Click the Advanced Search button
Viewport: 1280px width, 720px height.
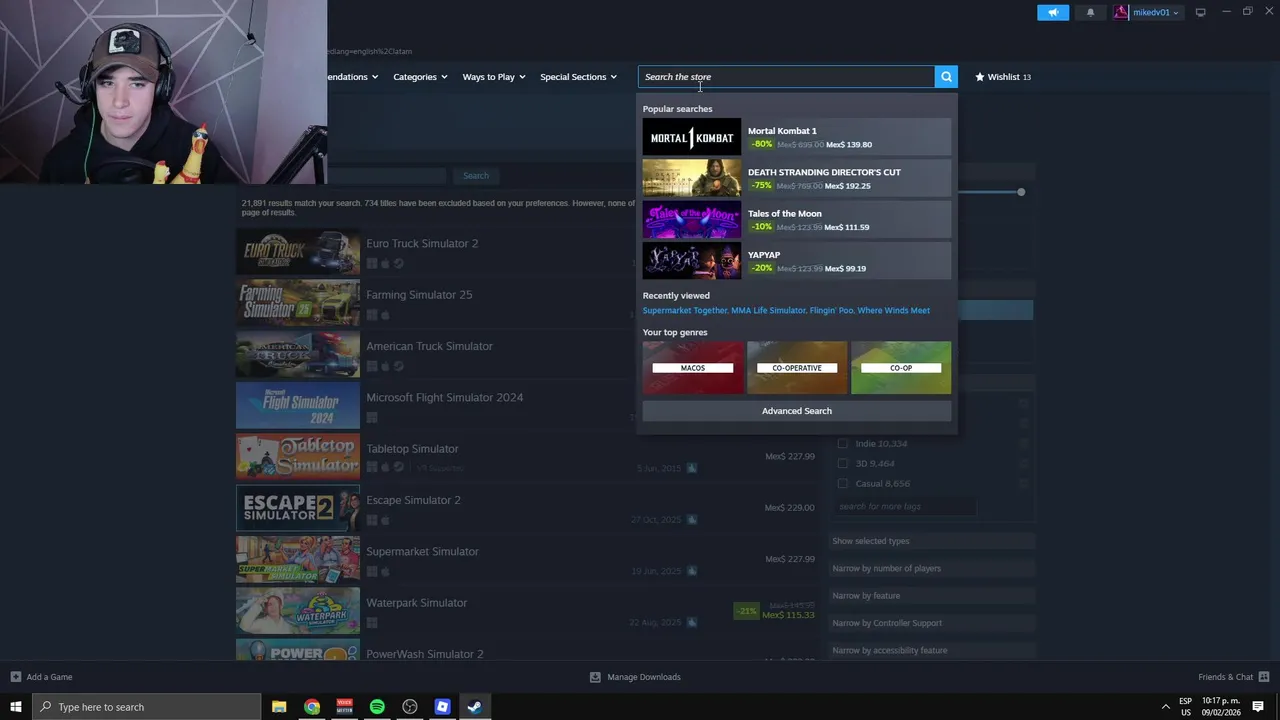point(797,411)
